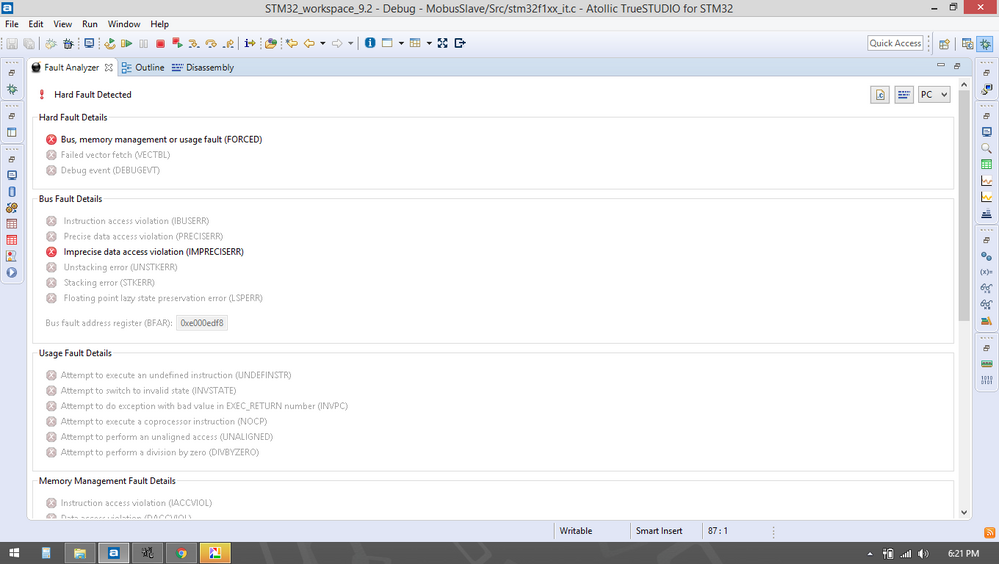This screenshot has width=999, height=564.
Task: Open the Breakpoints view icon in right sidebar
Action: (x=986, y=256)
